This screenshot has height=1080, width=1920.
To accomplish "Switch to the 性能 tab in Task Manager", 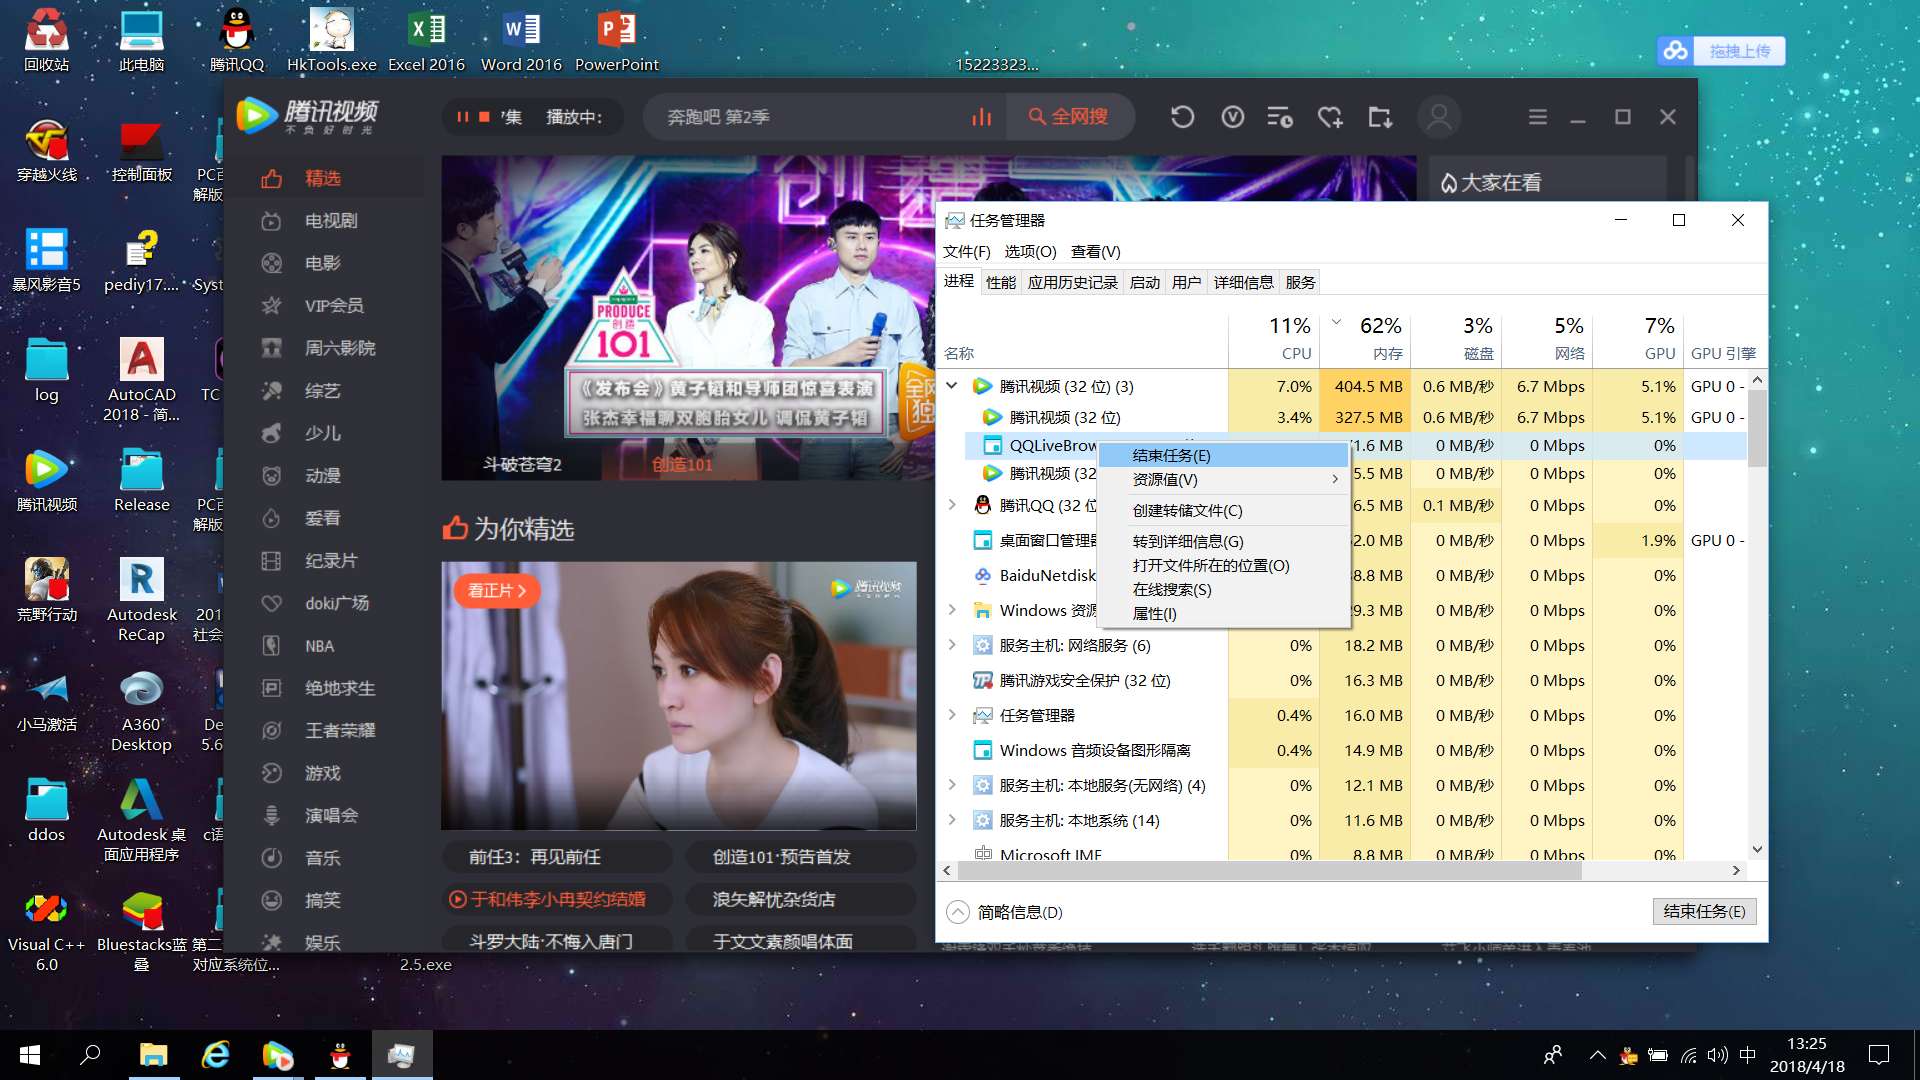I will click(1000, 282).
